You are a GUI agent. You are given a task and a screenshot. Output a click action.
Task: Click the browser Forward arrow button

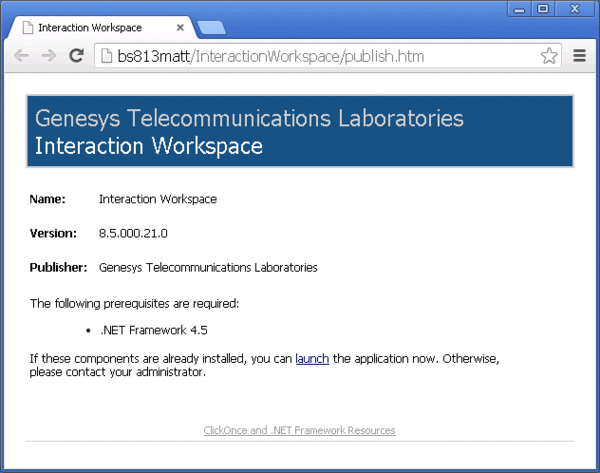[47, 56]
